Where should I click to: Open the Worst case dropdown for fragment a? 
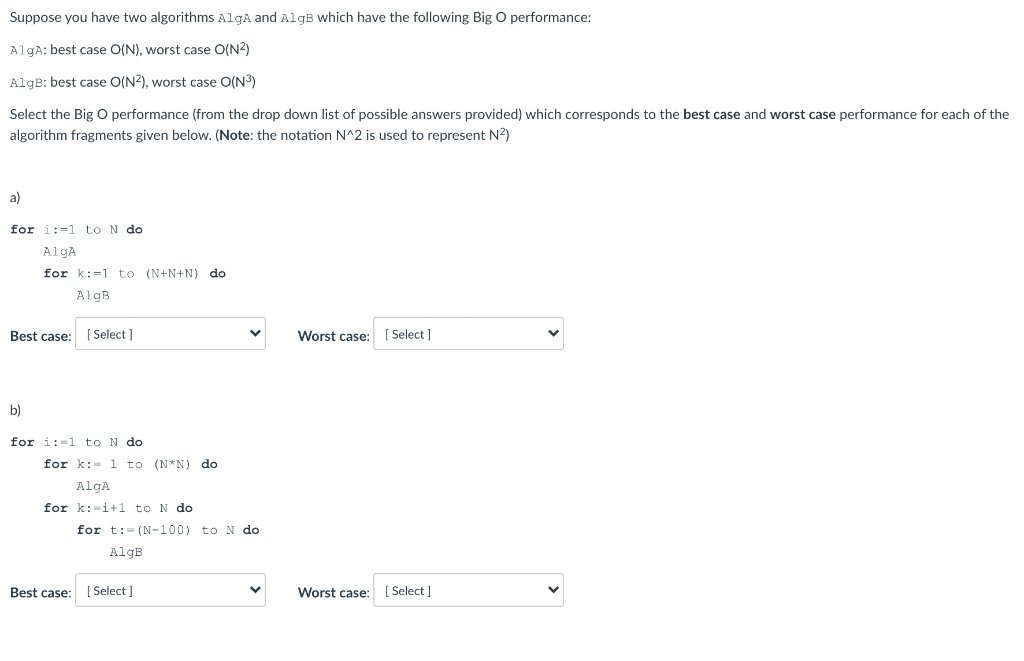[x=468, y=334]
